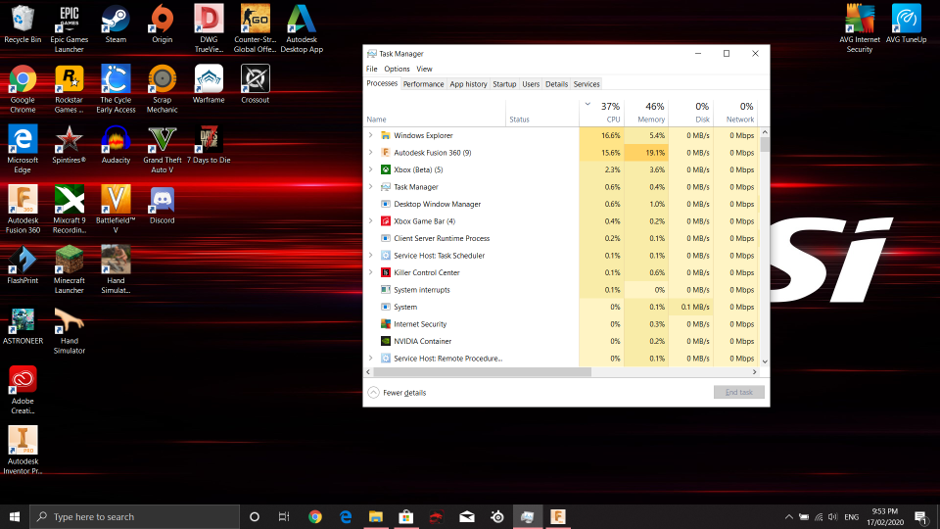Sort processes by Disk column header
This screenshot has width=940, height=529.
click(x=691, y=112)
